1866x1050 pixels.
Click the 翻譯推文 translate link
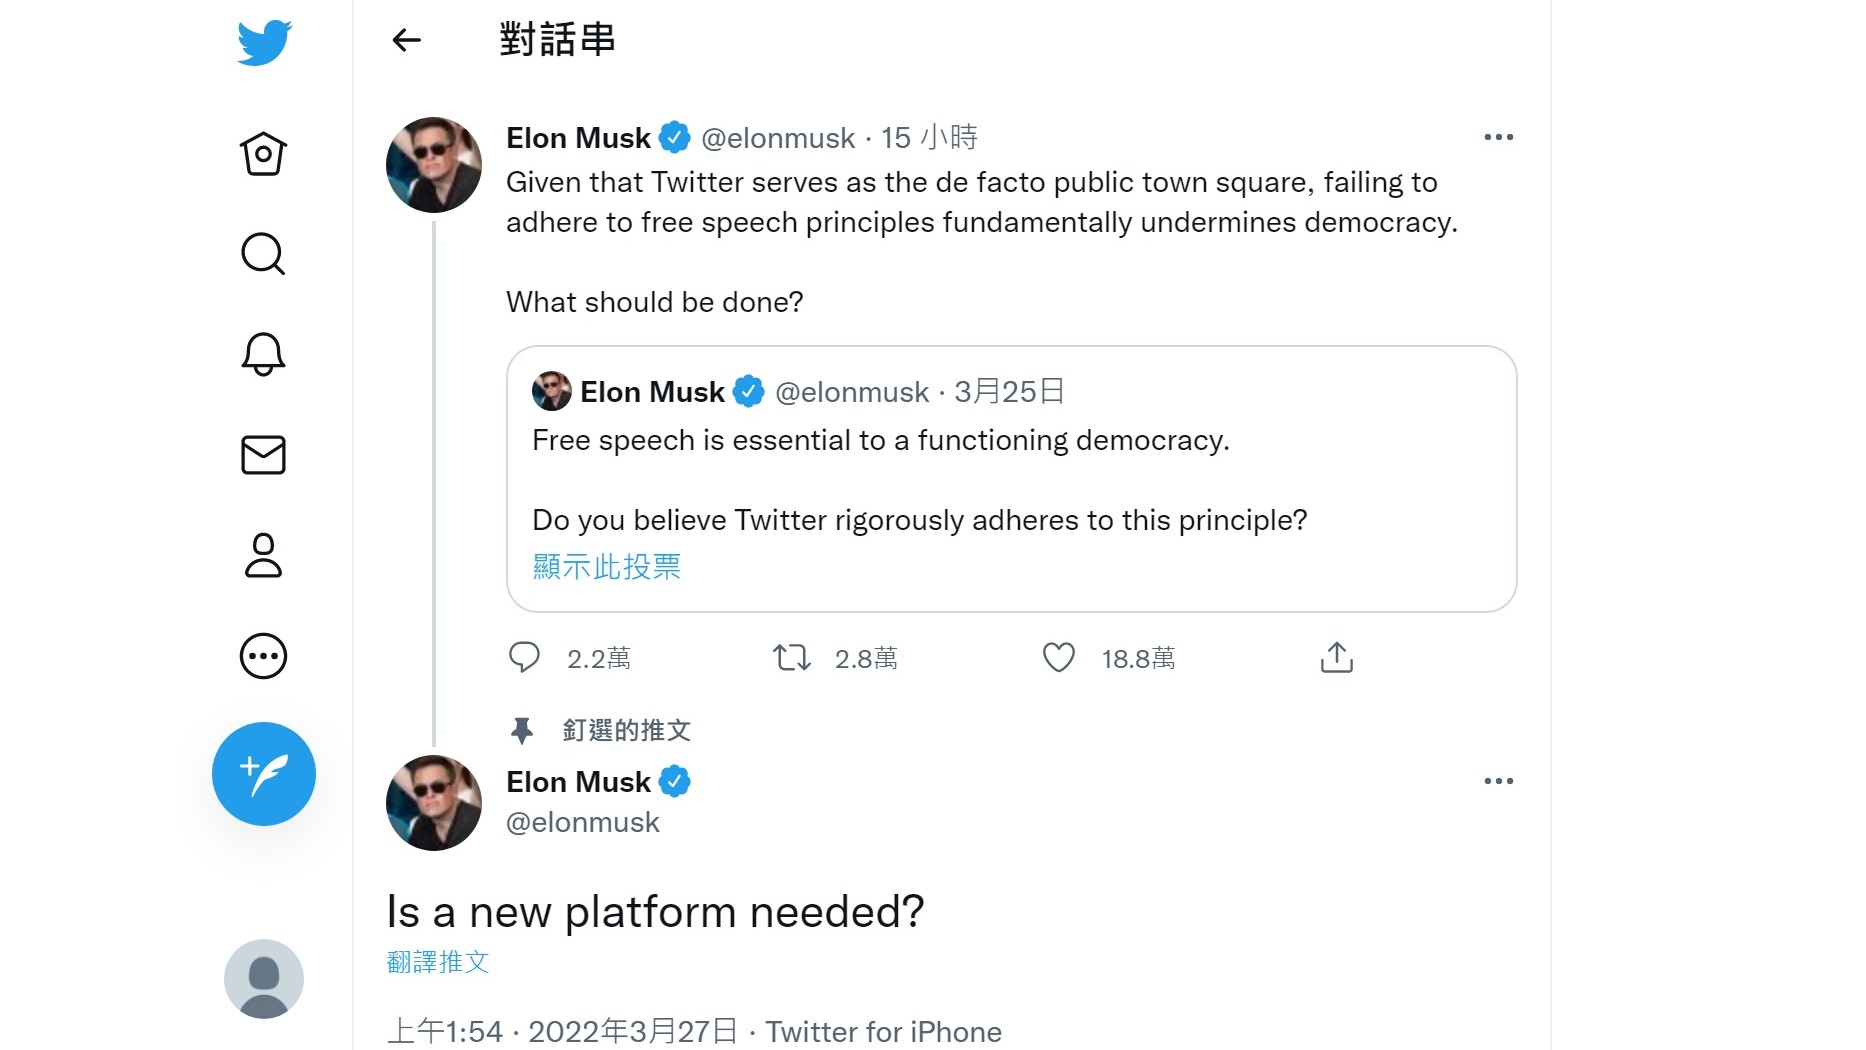[438, 962]
